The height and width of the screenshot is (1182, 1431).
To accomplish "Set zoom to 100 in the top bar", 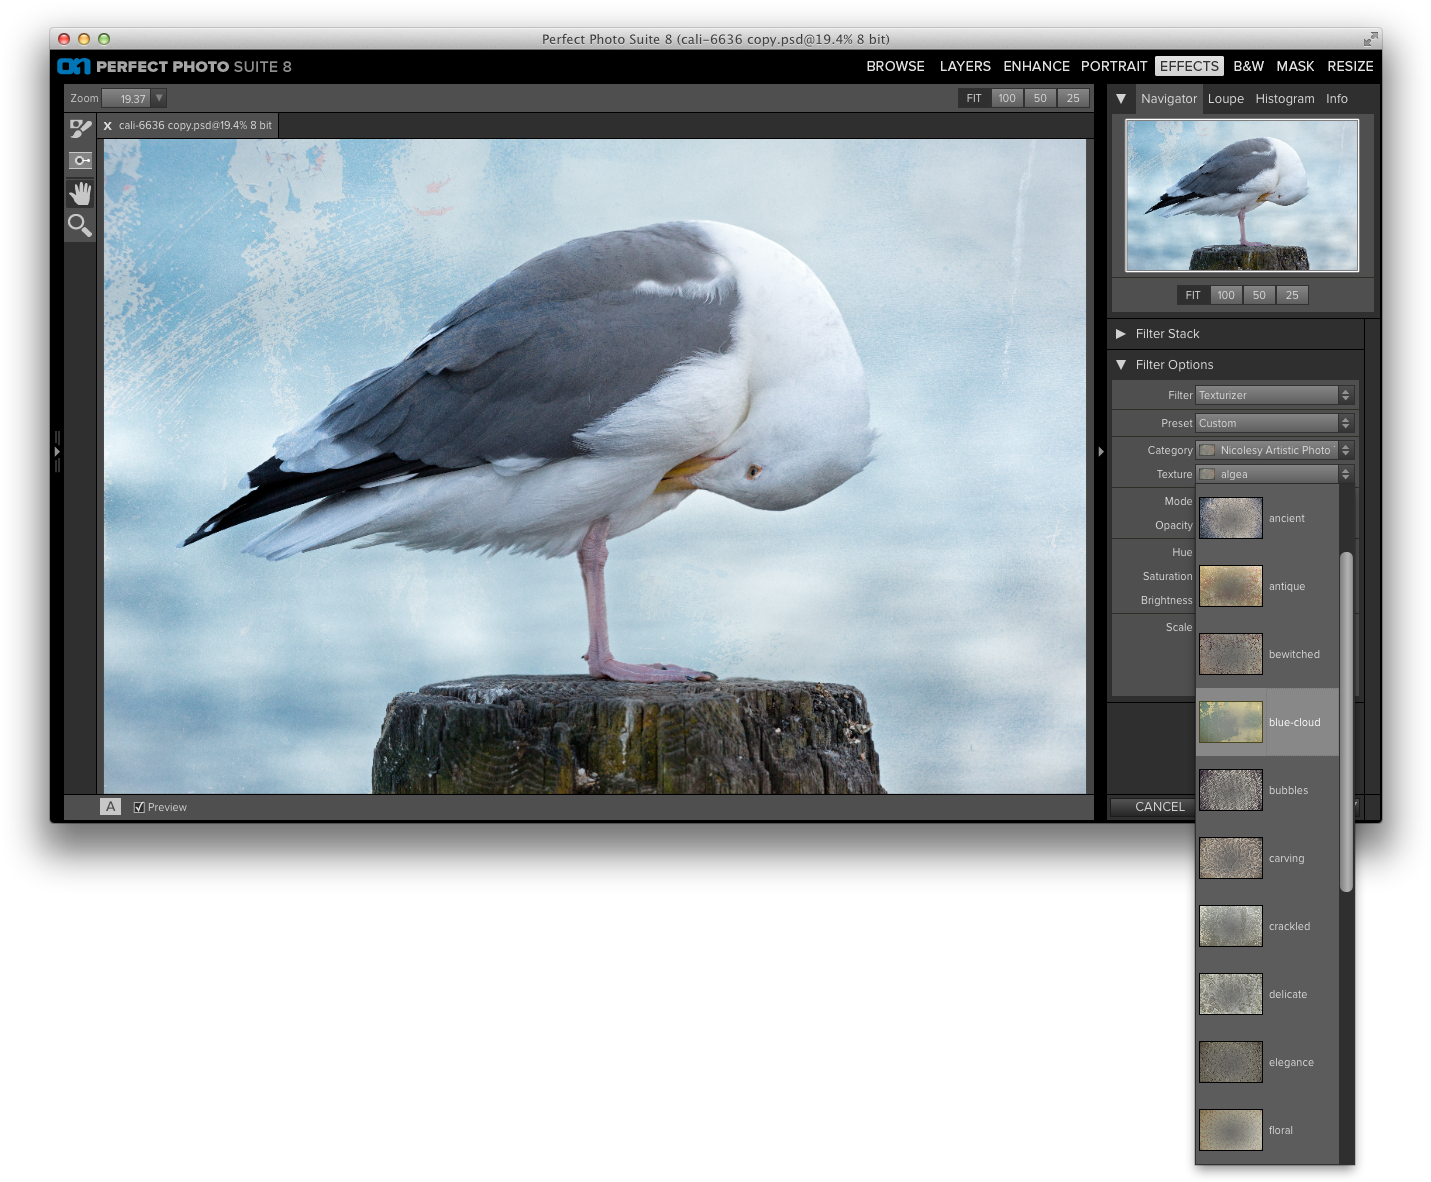I will point(1007,98).
